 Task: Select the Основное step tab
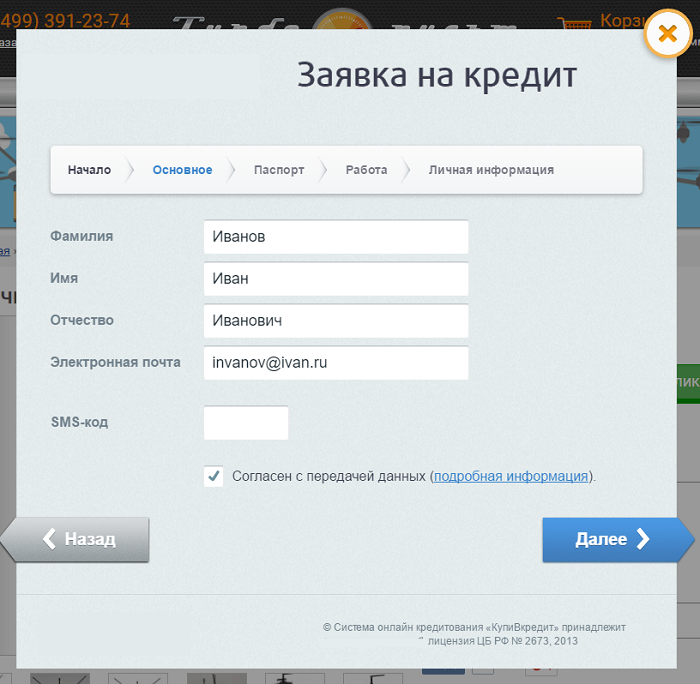[182, 170]
